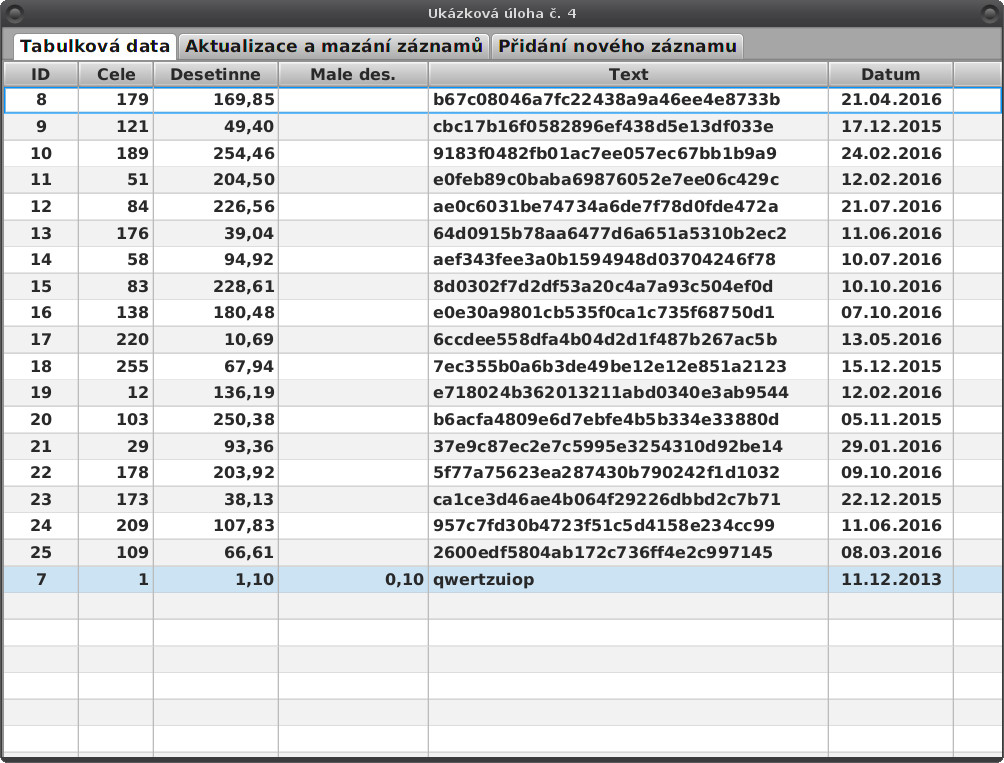Click the date 10.07.2016

coord(891,260)
